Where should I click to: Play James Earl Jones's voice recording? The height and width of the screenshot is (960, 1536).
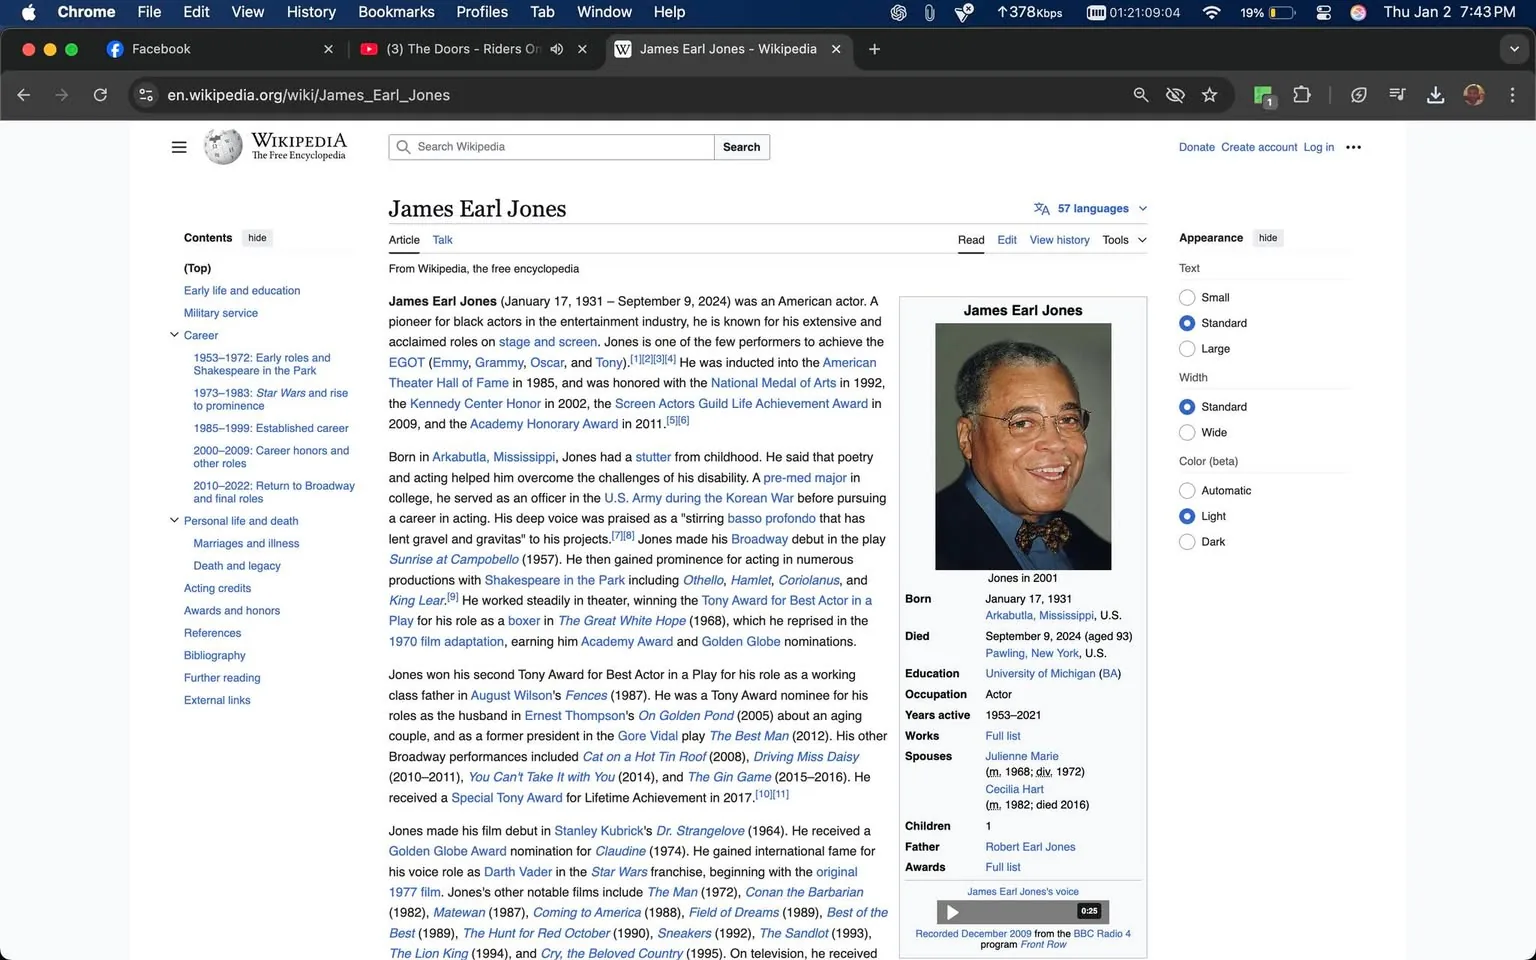pos(952,911)
